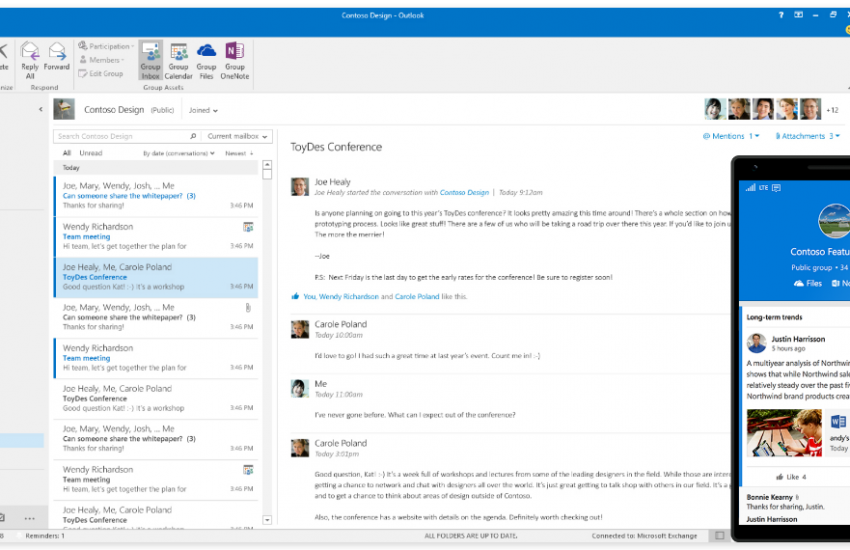Click Joe Healy's avatar in conversation
The image size is (850, 550).
[x=300, y=186]
